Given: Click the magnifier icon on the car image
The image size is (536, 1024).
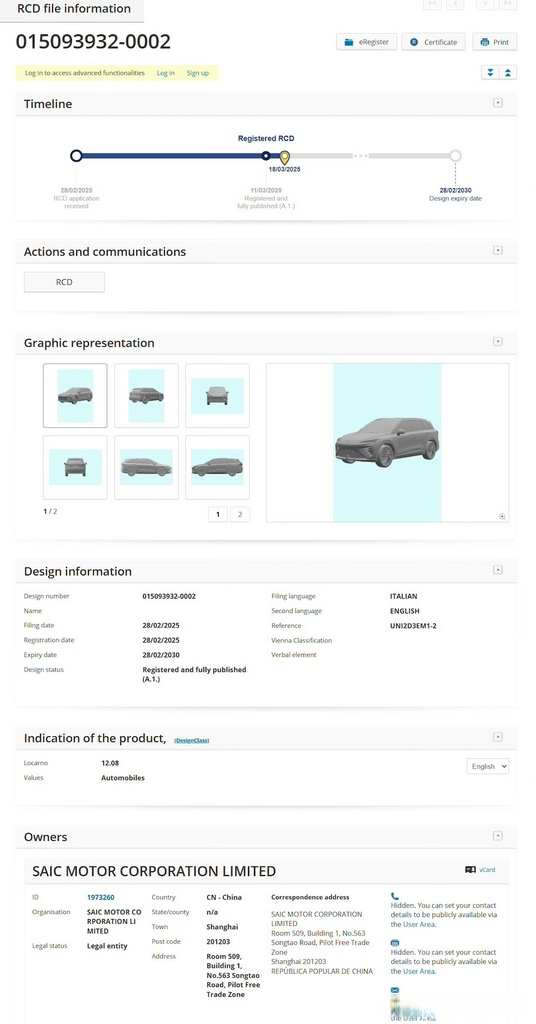Looking at the screenshot, I should [x=502, y=516].
